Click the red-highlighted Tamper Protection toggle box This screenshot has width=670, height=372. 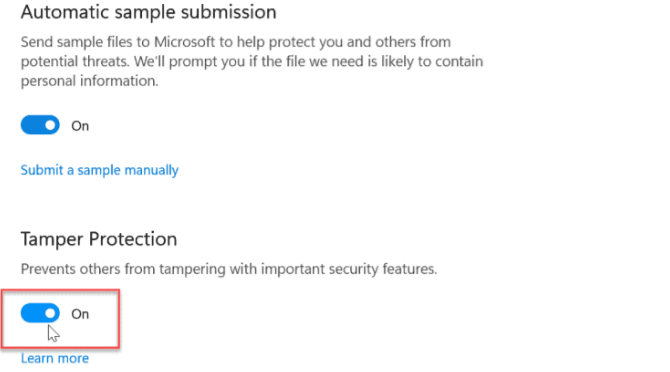[60, 319]
